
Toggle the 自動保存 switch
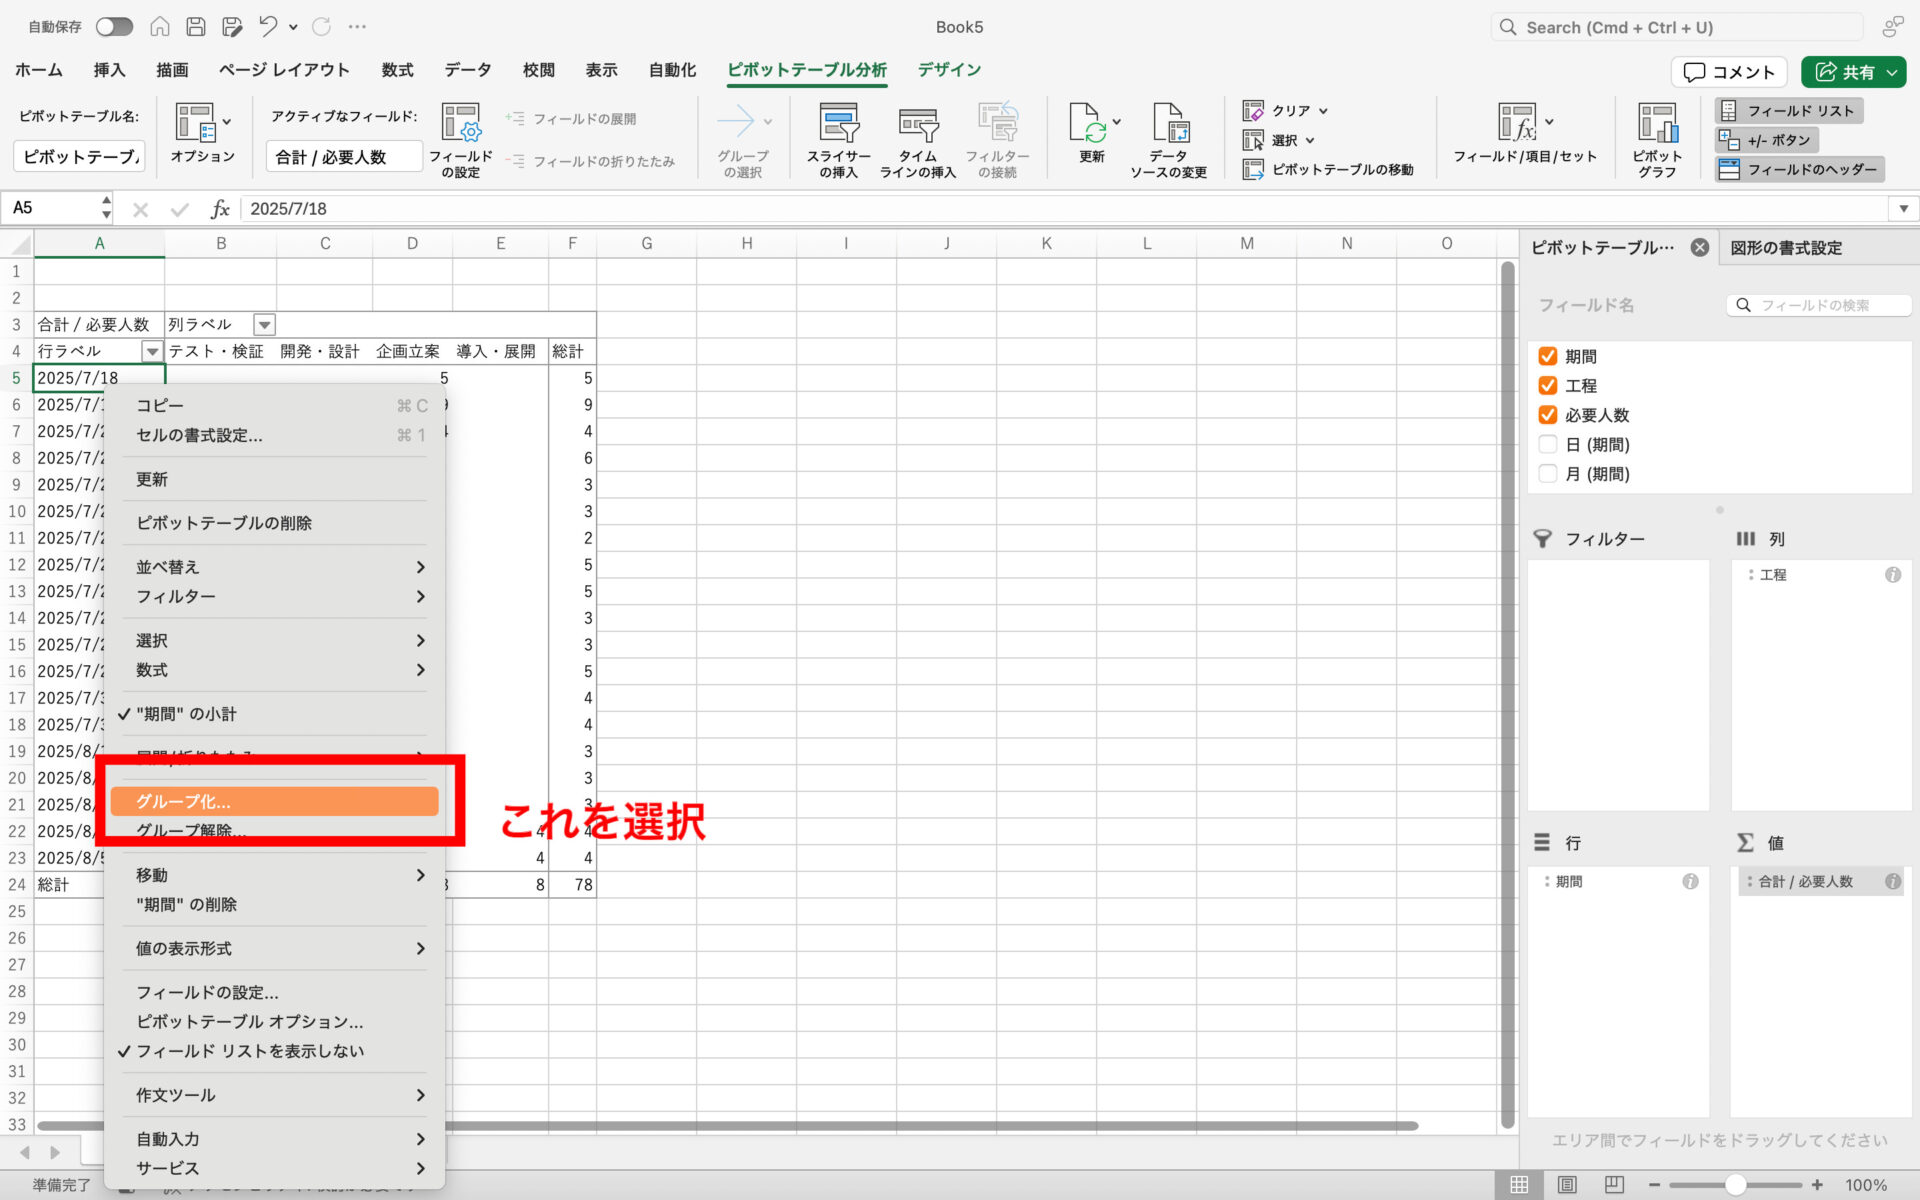coord(114,27)
